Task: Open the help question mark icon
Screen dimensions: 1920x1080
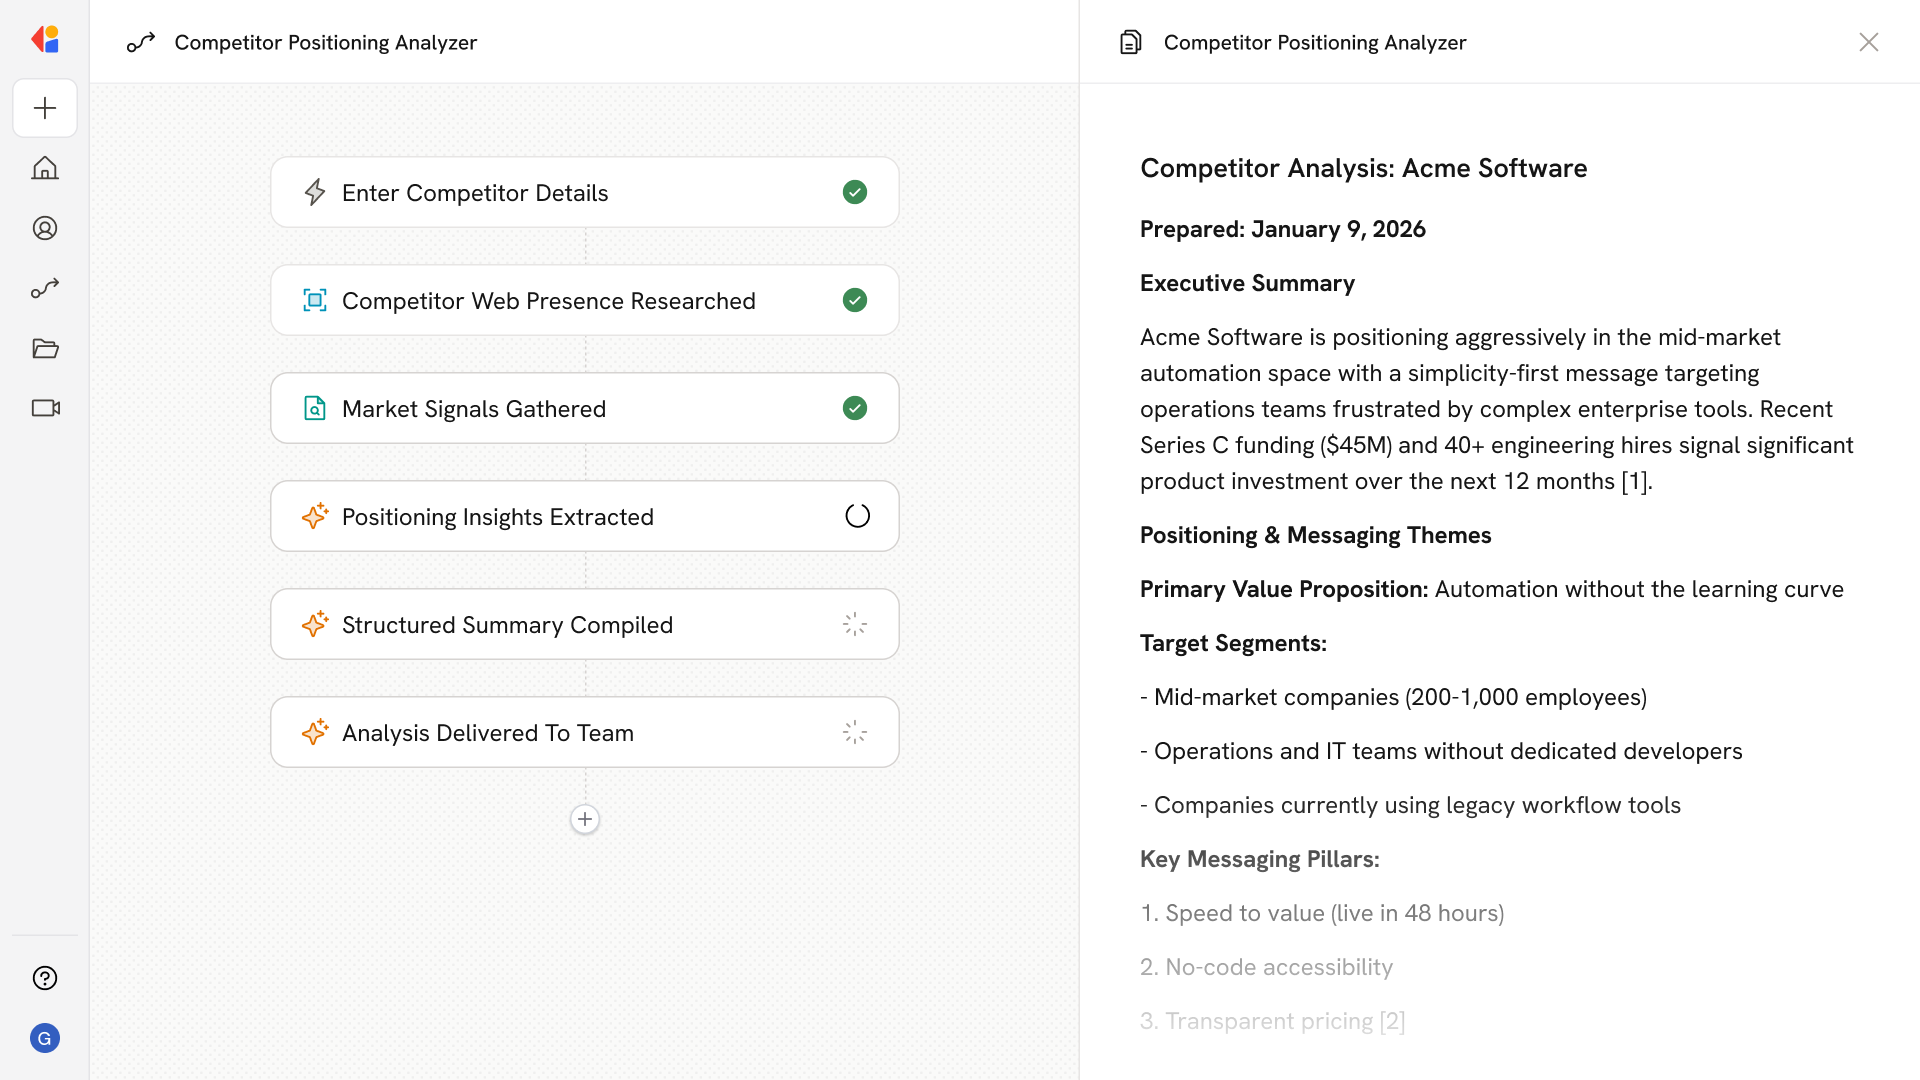Action: click(45, 978)
